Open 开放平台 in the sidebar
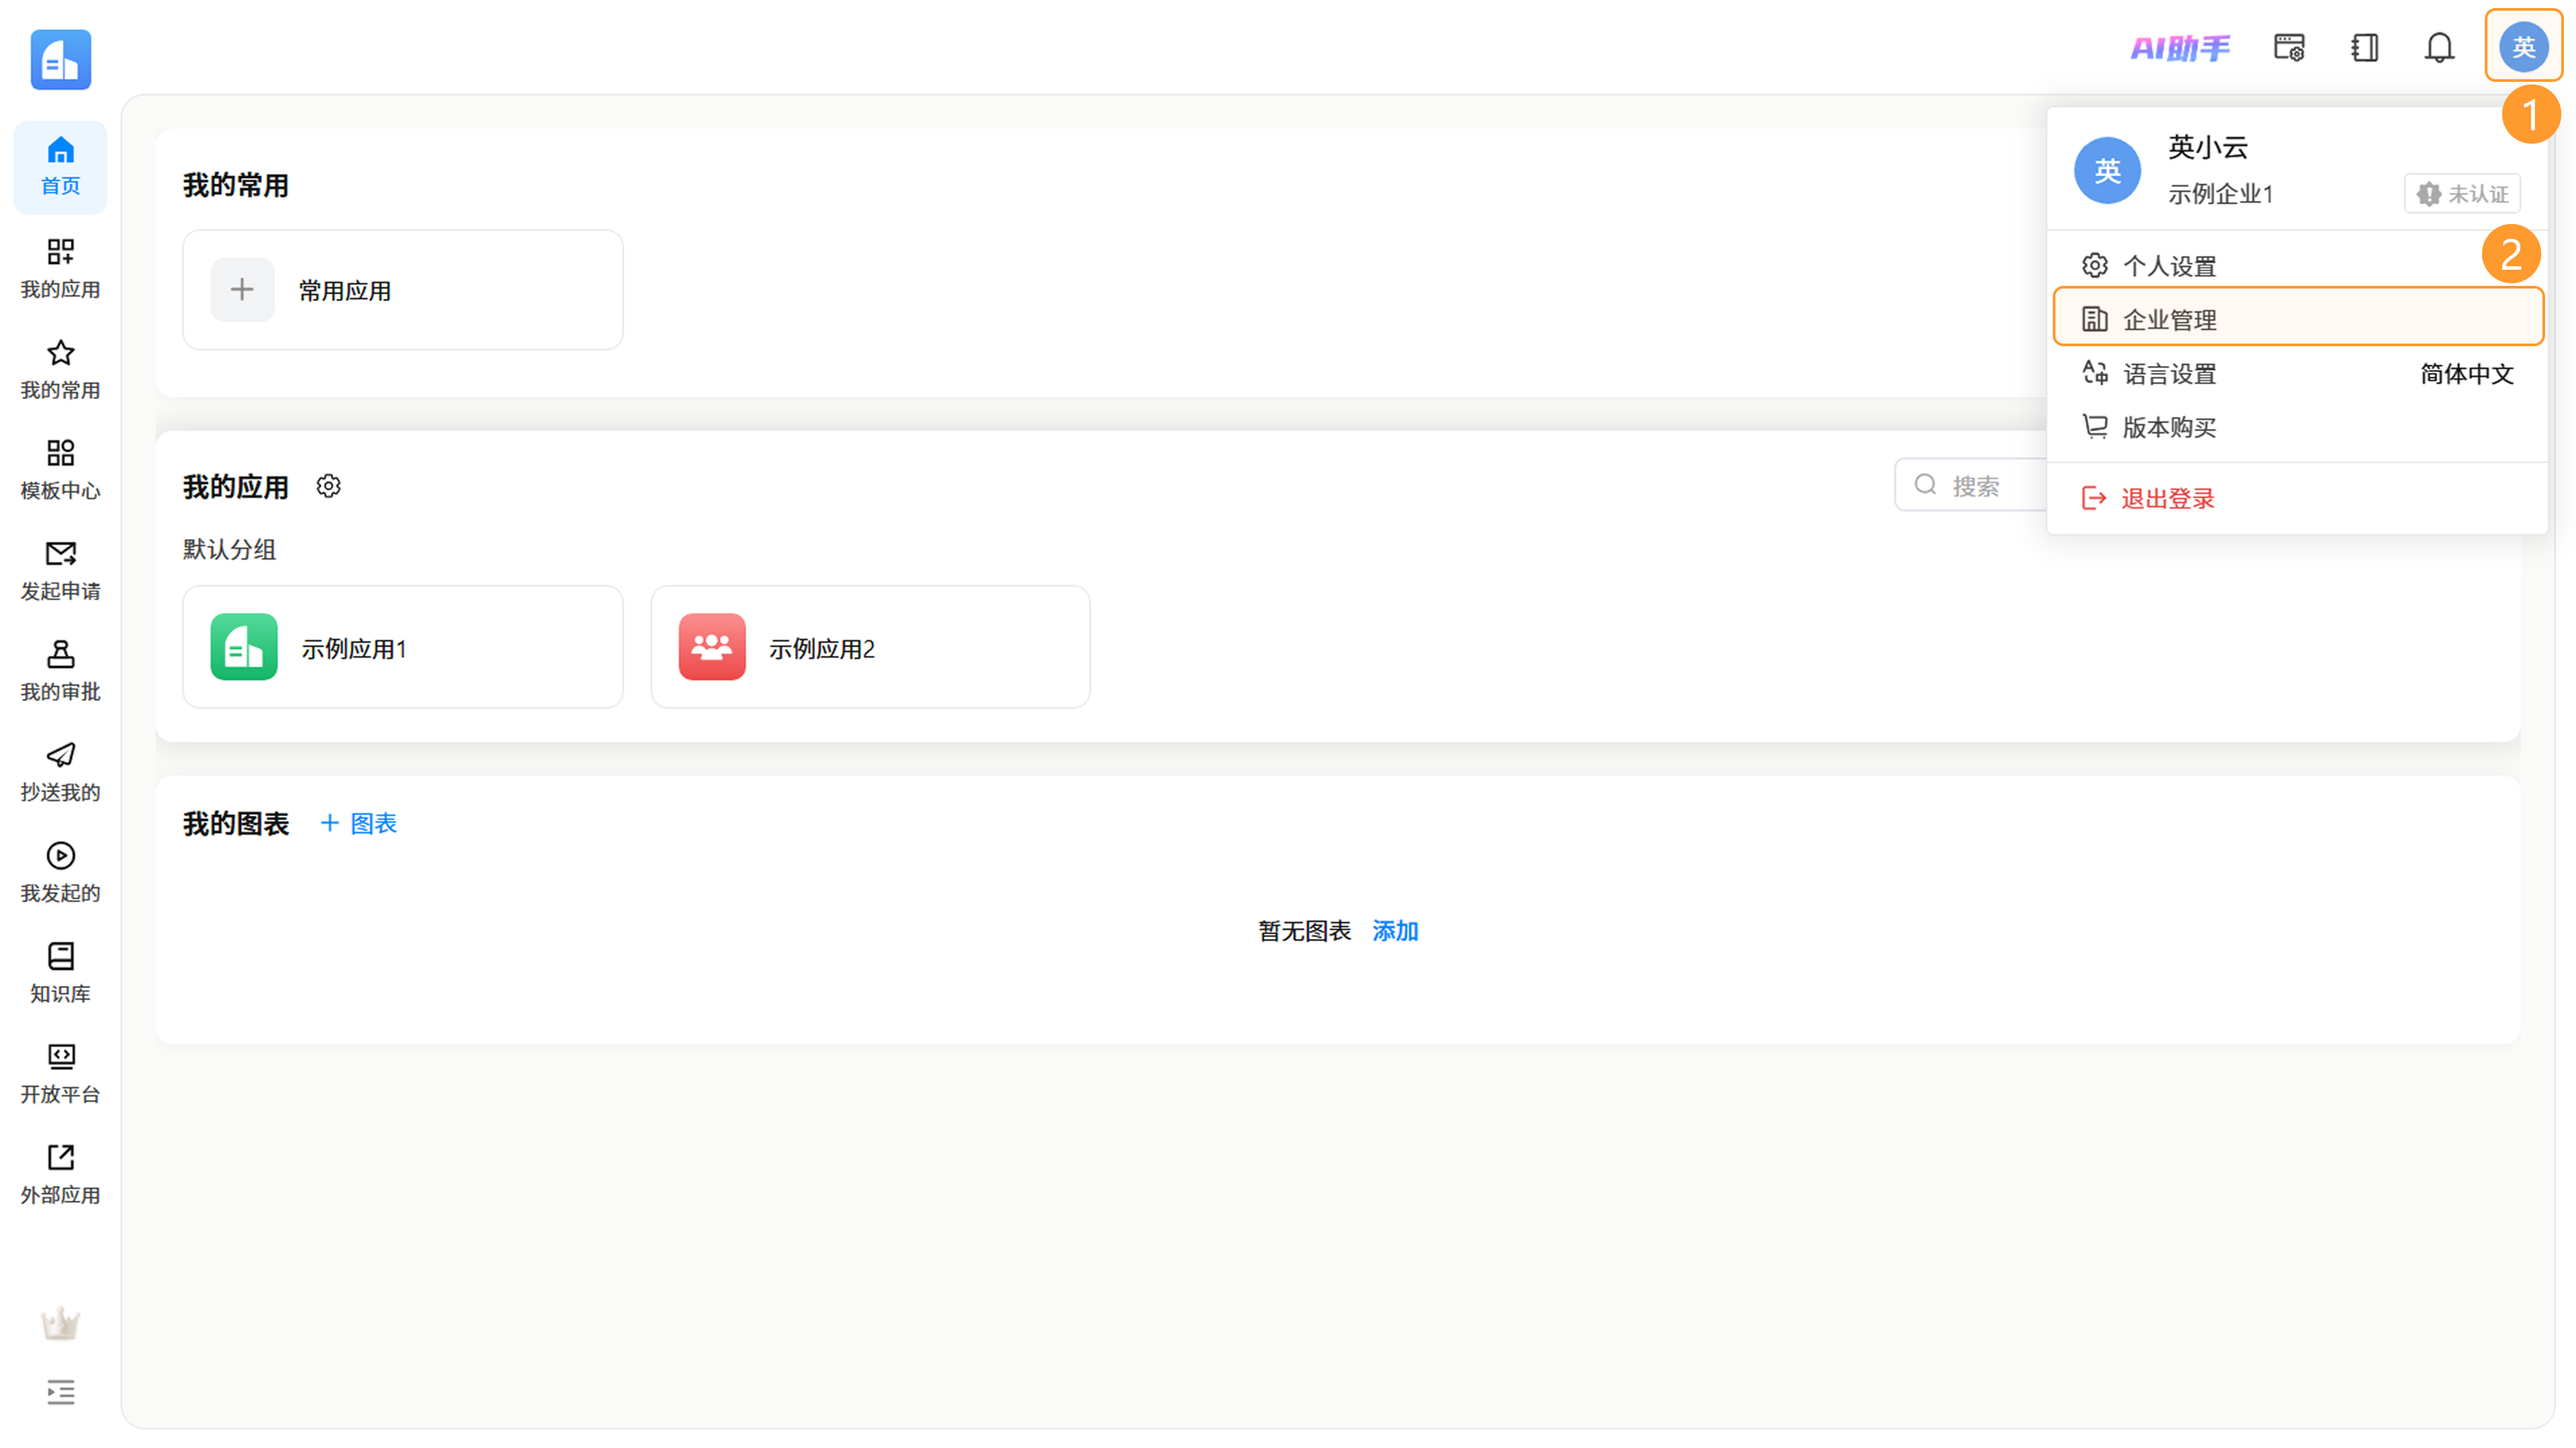2576x1448 pixels. click(x=60, y=1073)
